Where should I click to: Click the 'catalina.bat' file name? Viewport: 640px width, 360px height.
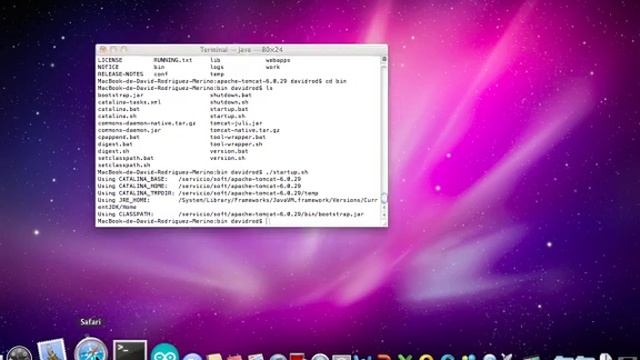[x=118, y=109]
